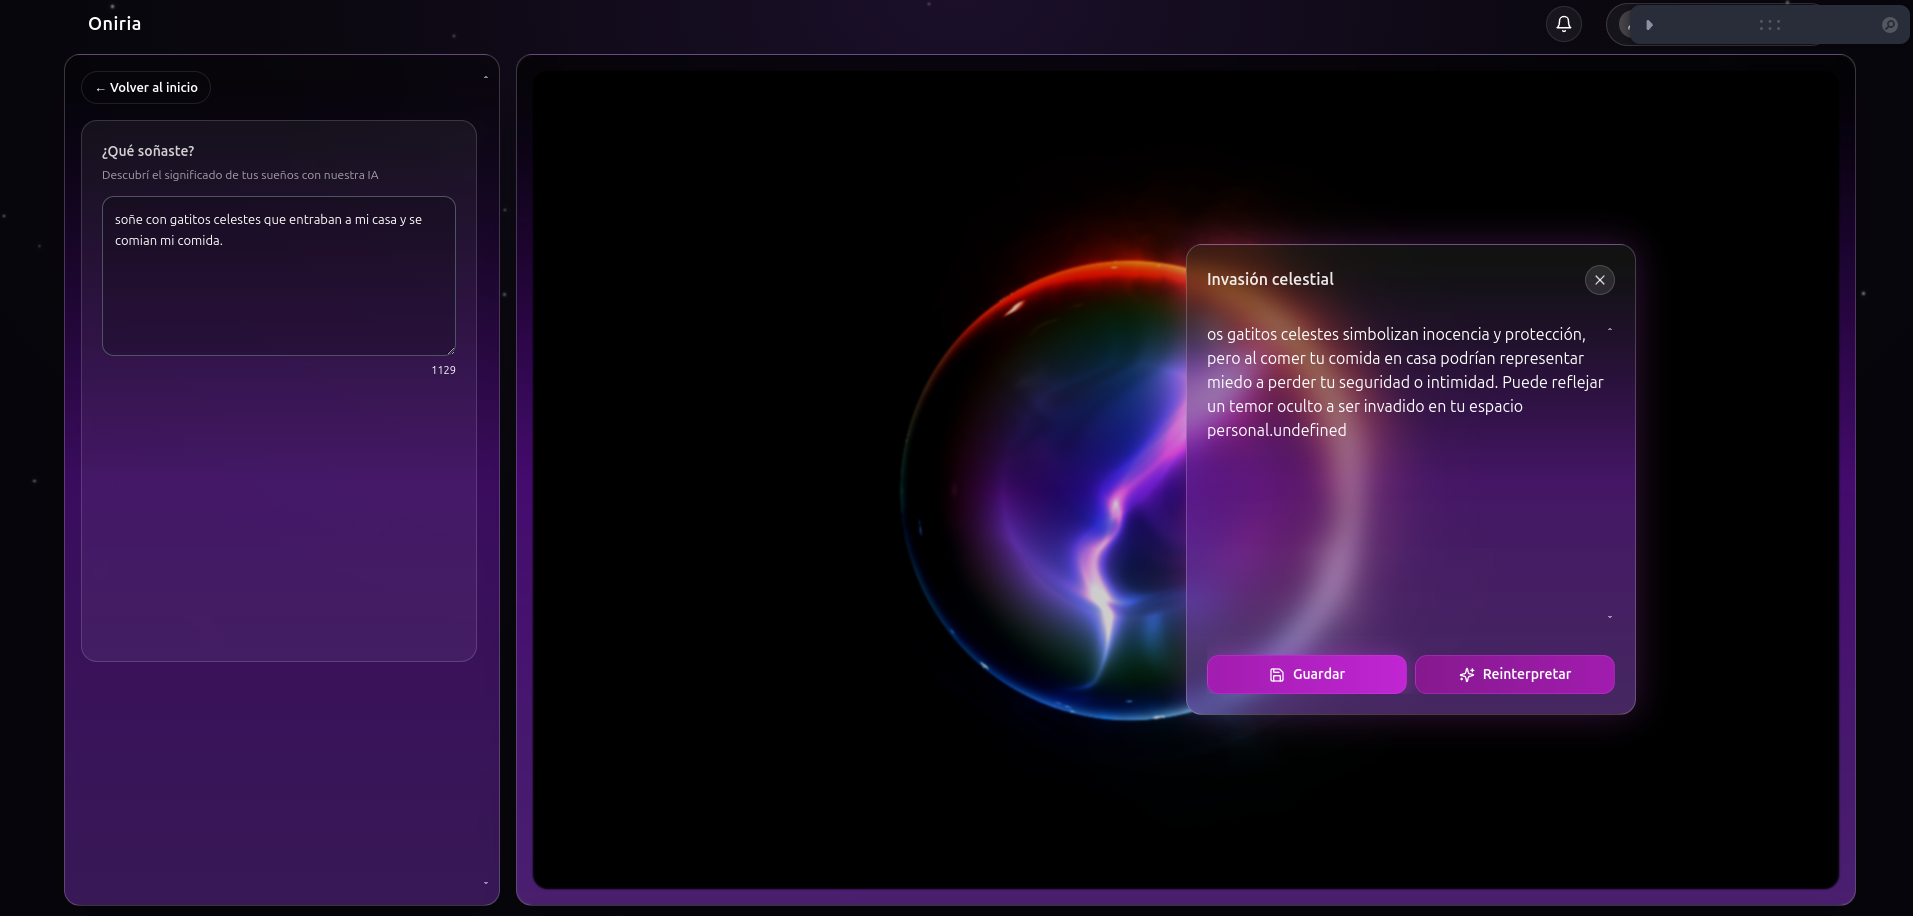Image resolution: width=1913 pixels, height=916 pixels.
Task: Click the interpretation text scroll down arrow
Action: coord(1609,617)
